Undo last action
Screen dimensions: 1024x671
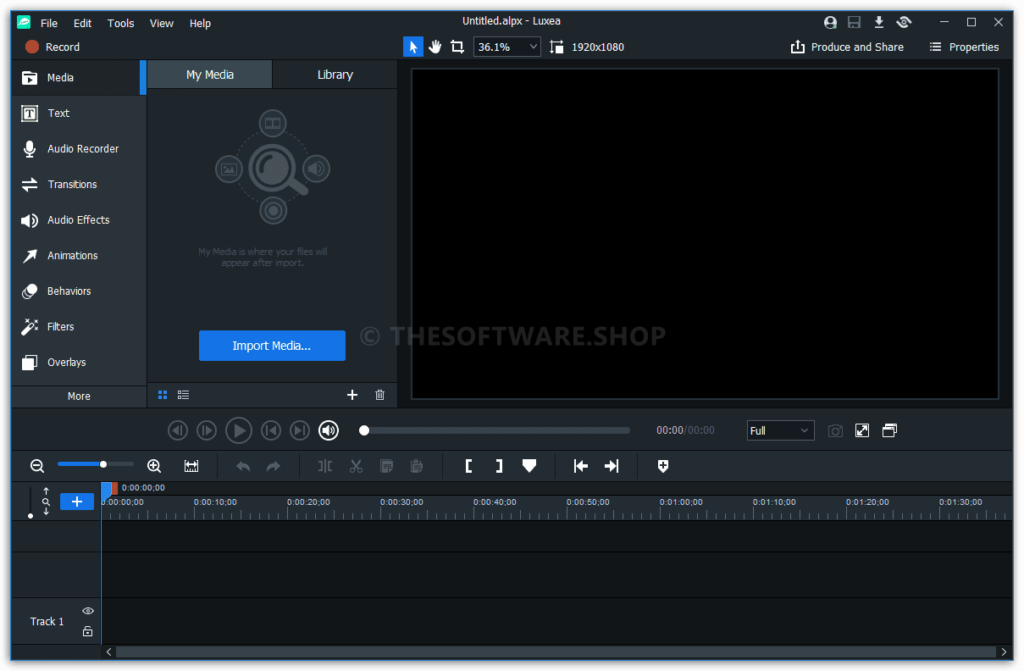coord(243,466)
